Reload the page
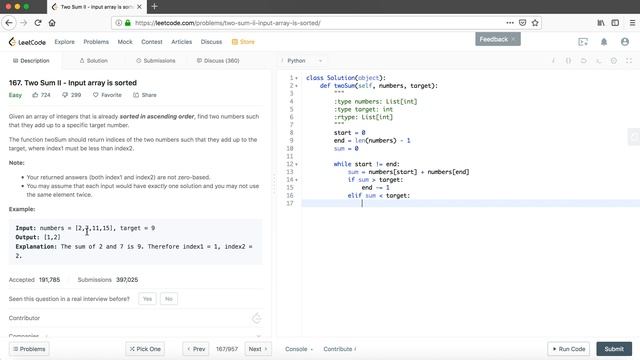This screenshot has width=640, height=360. [38, 23]
